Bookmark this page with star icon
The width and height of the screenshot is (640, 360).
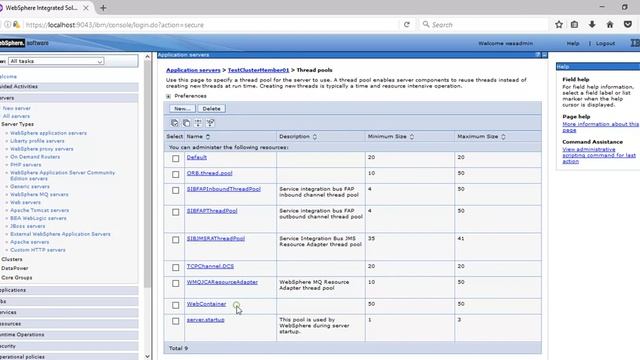[x=559, y=24]
